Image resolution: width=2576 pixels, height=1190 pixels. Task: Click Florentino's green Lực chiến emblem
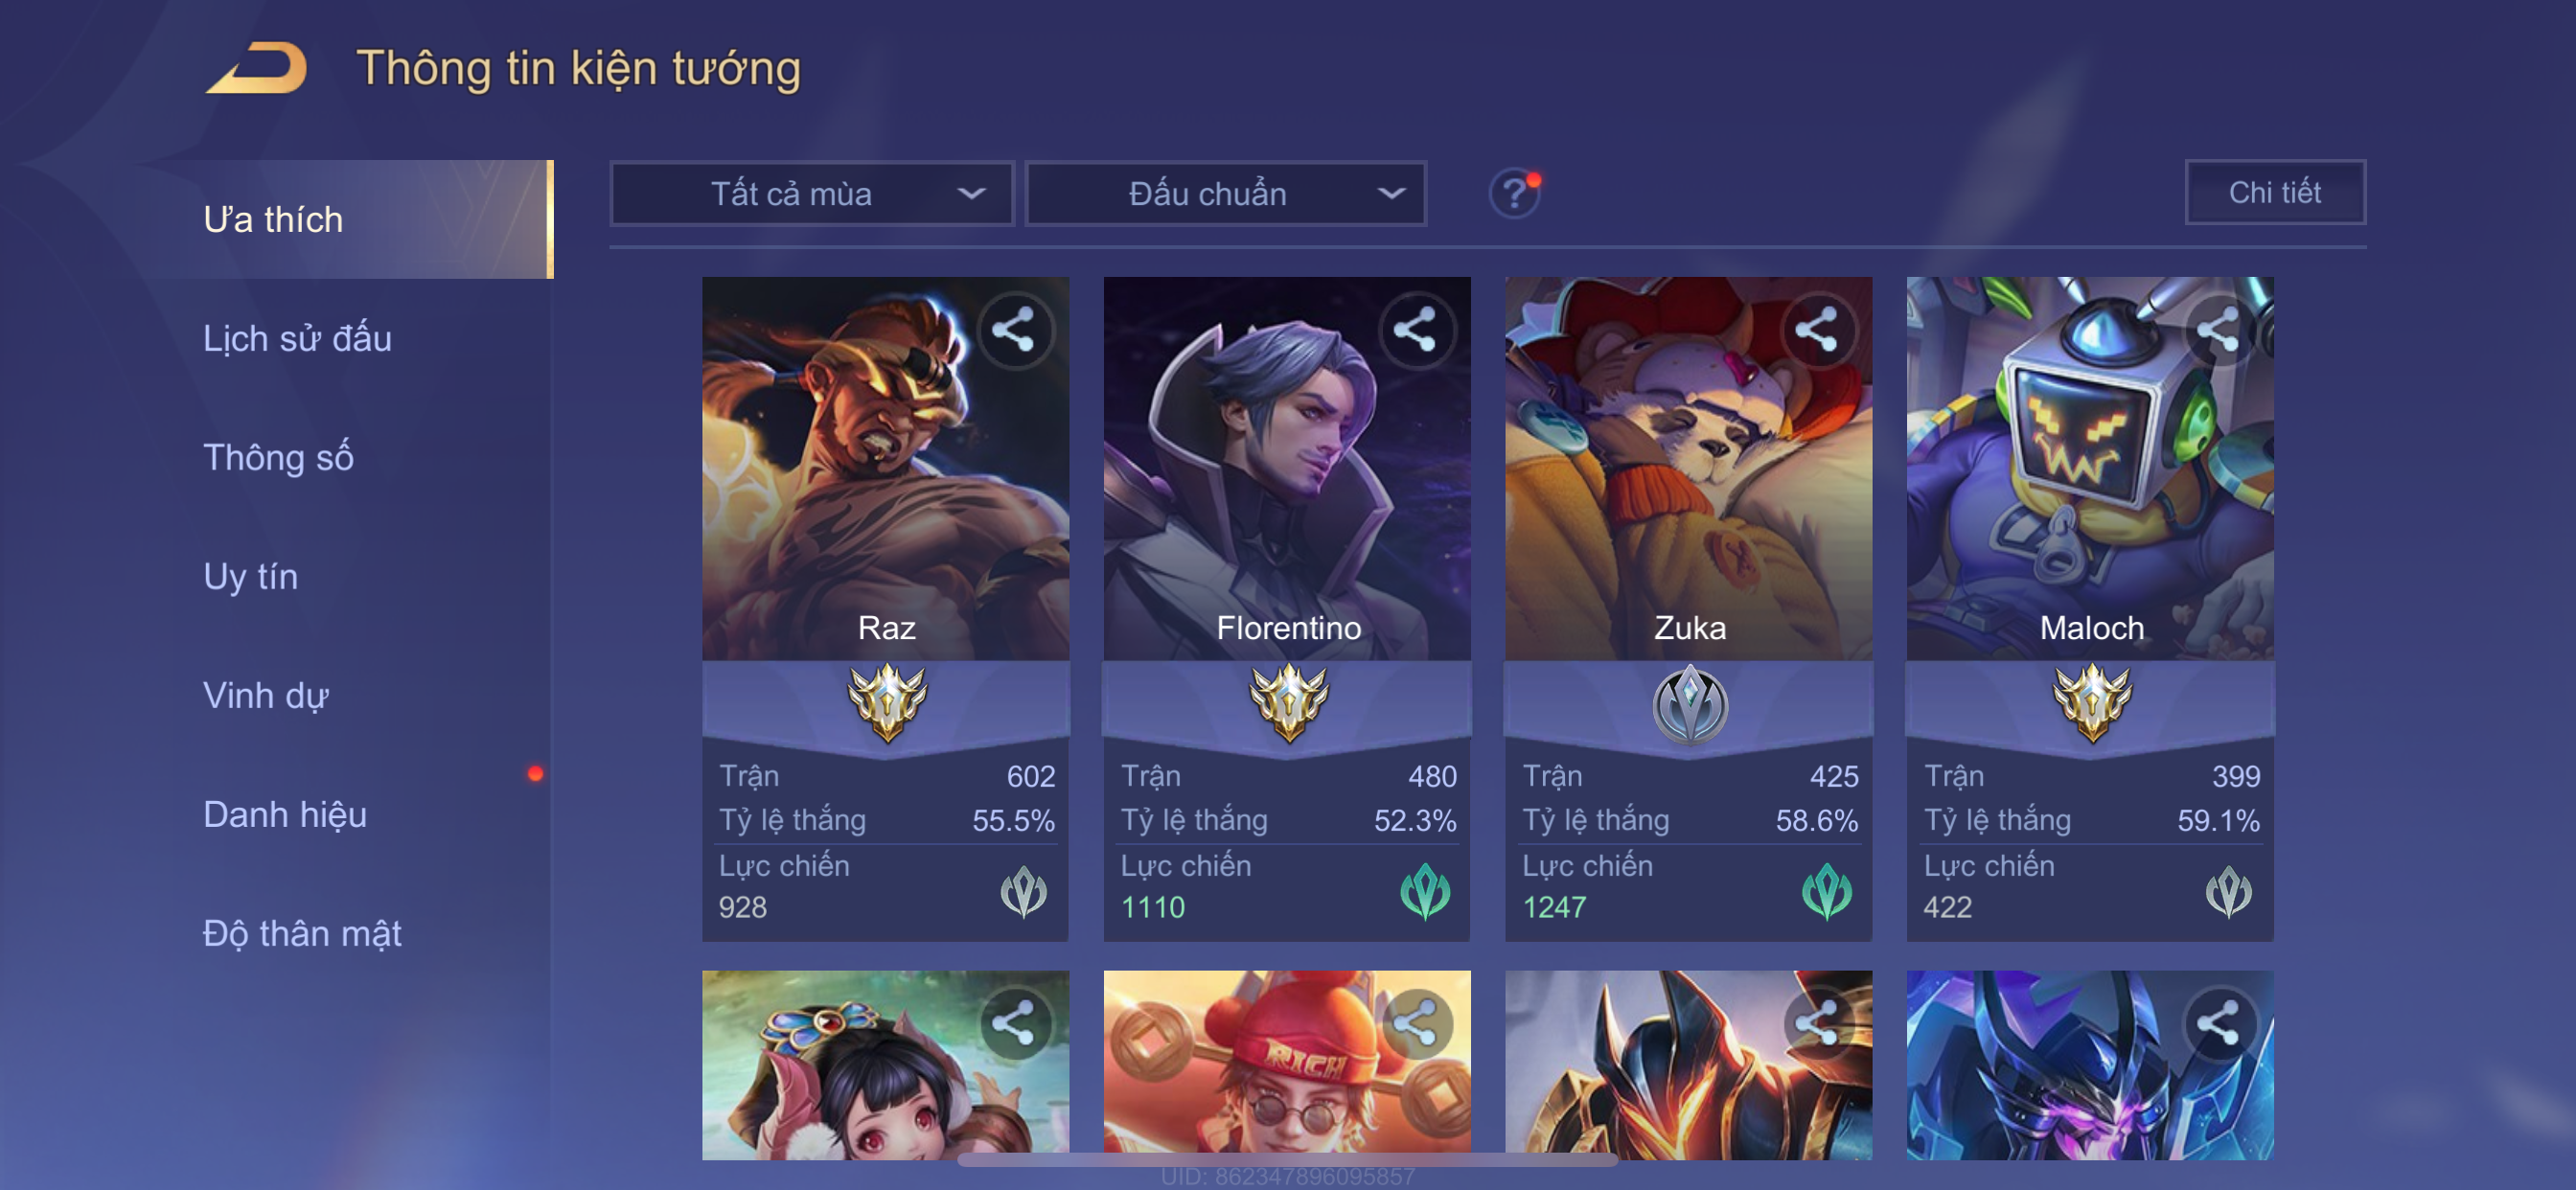(x=1425, y=892)
